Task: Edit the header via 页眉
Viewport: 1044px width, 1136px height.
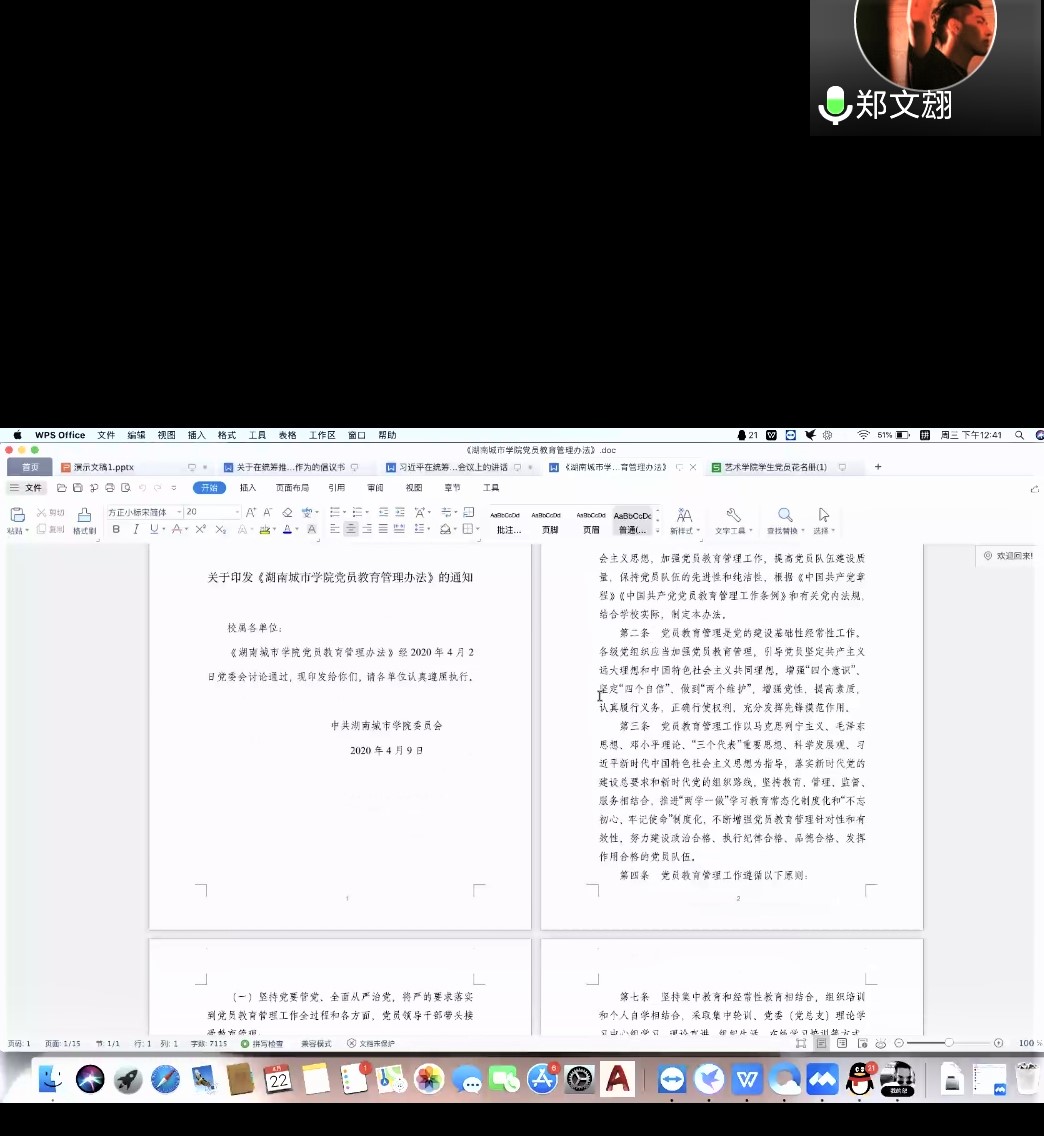Action: (588, 528)
